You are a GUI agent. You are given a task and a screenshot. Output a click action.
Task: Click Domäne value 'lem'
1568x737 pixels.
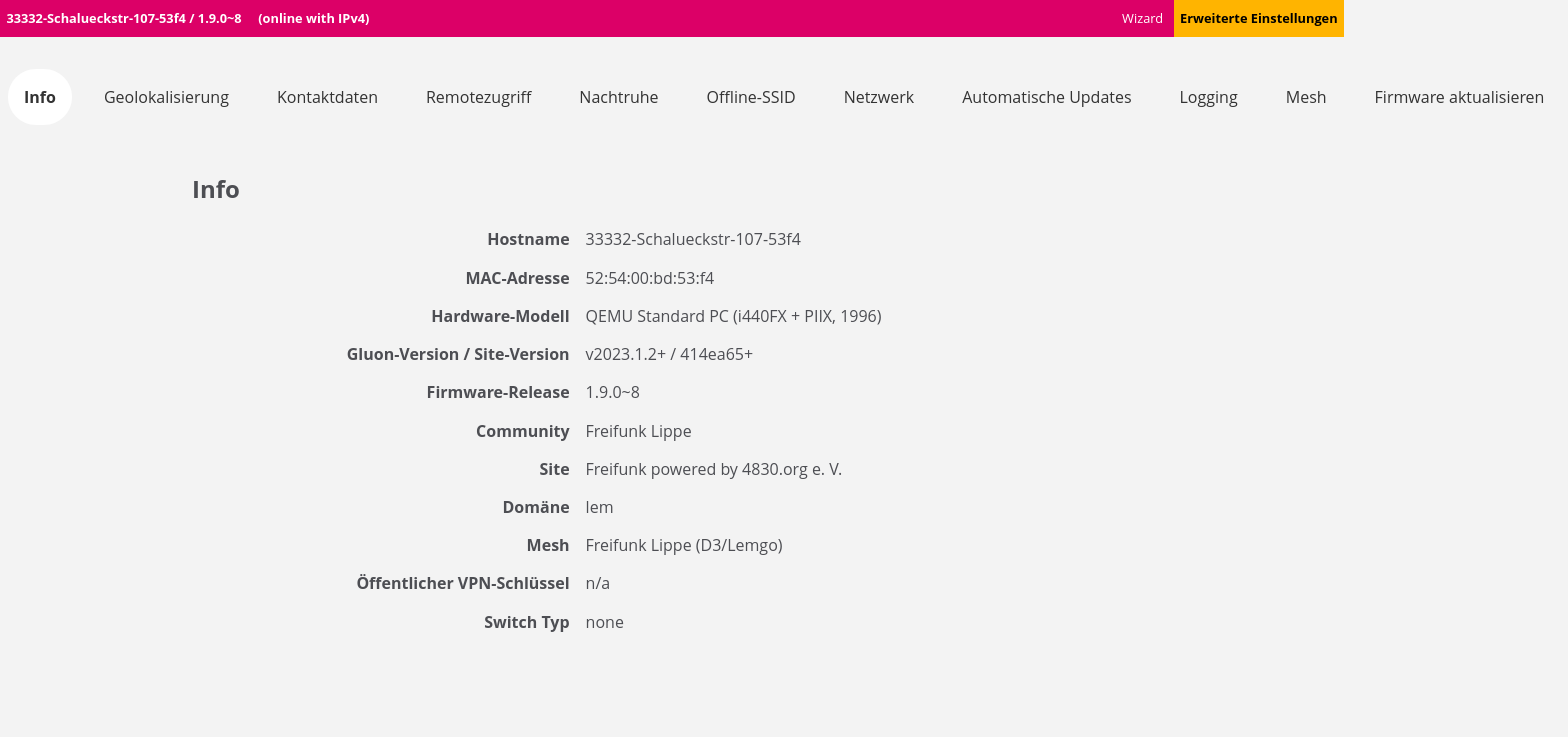point(599,507)
